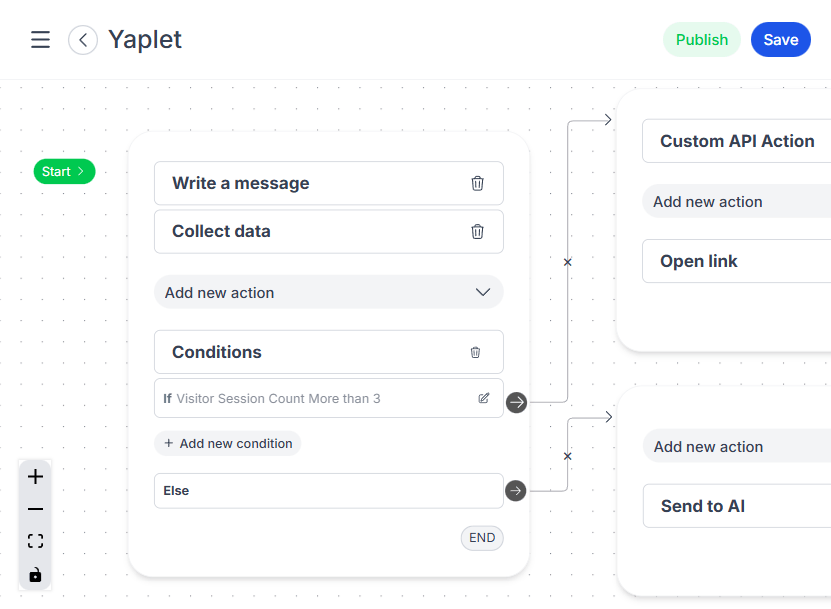
Task: Open Add new action above Open link
Action: (735, 201)
